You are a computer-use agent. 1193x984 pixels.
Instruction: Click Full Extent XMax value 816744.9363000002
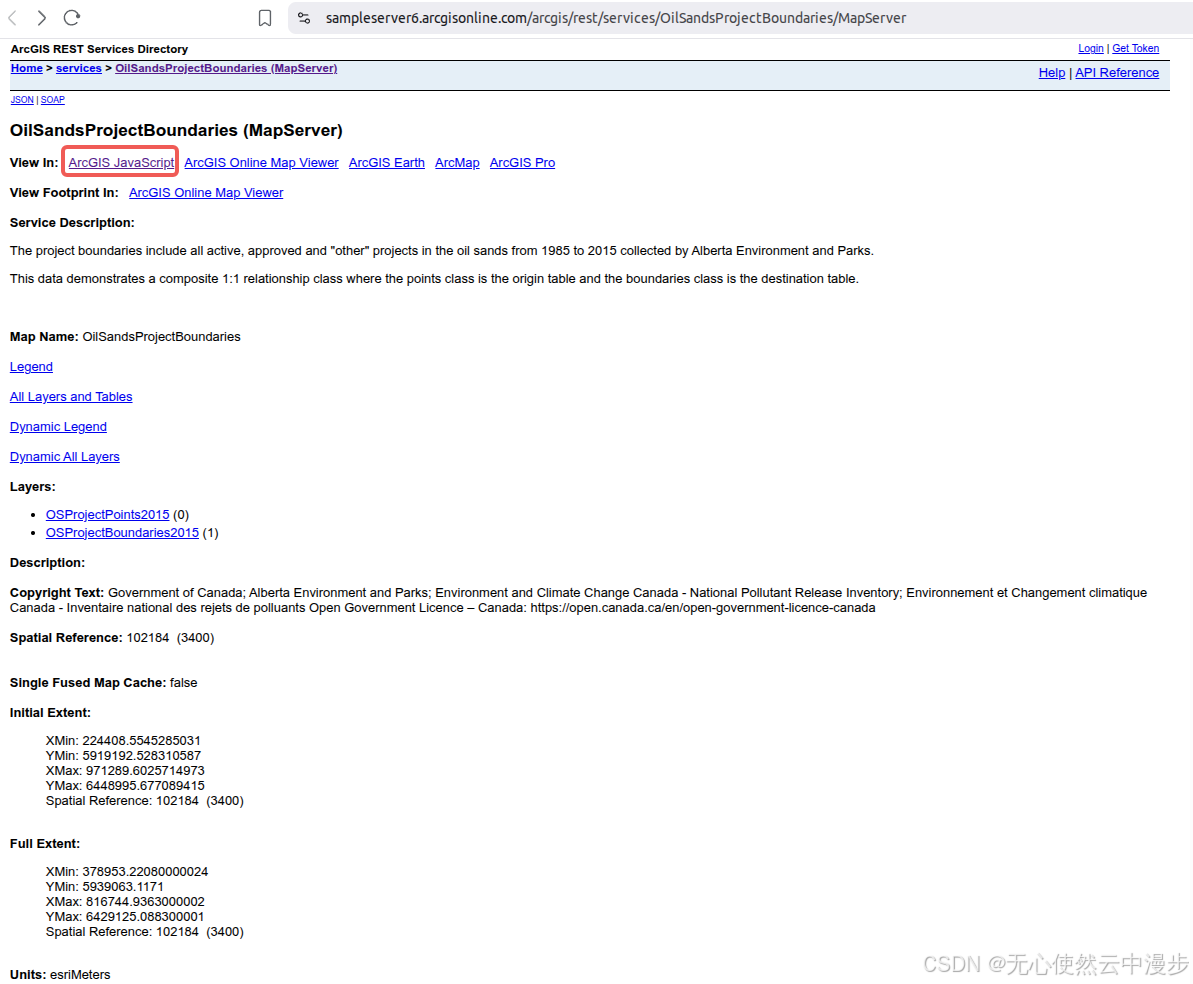coord(145,903)
